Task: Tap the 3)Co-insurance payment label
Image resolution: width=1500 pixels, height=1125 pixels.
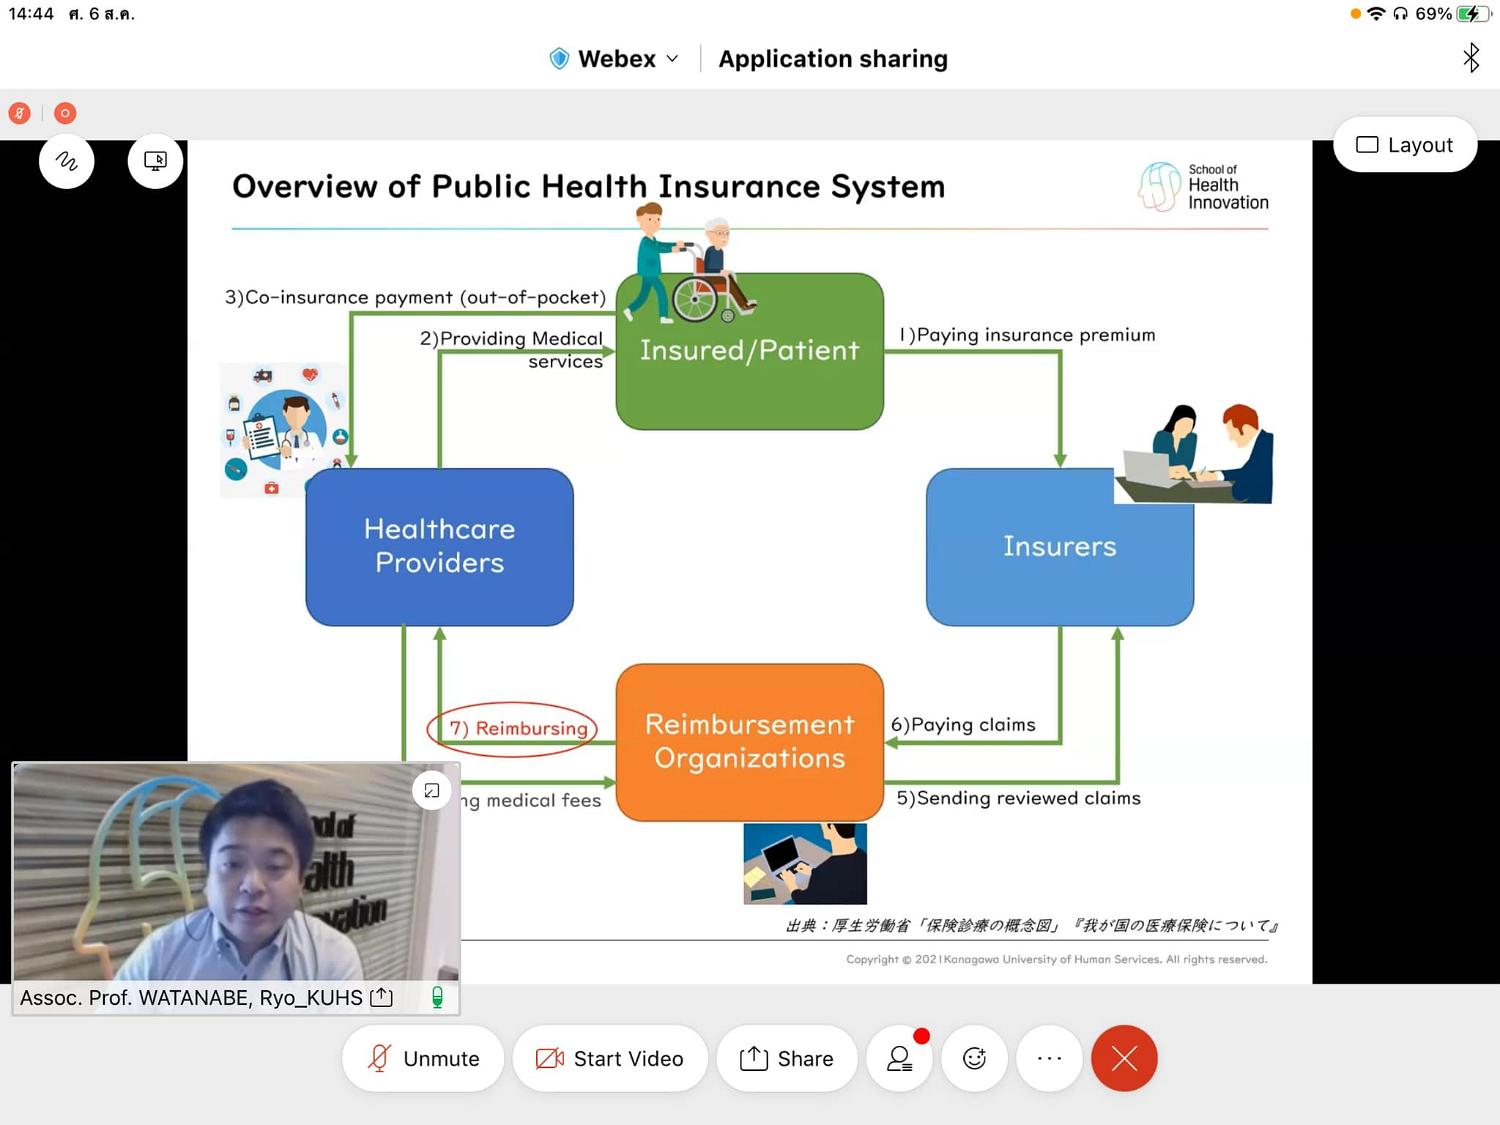Action: (x=416, y=297)
